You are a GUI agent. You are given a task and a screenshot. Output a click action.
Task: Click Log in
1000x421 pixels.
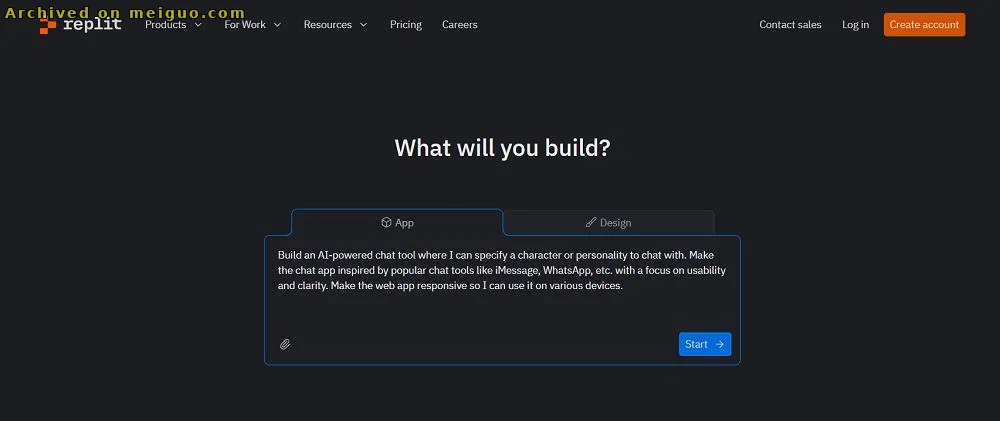[x=855, y=25]
